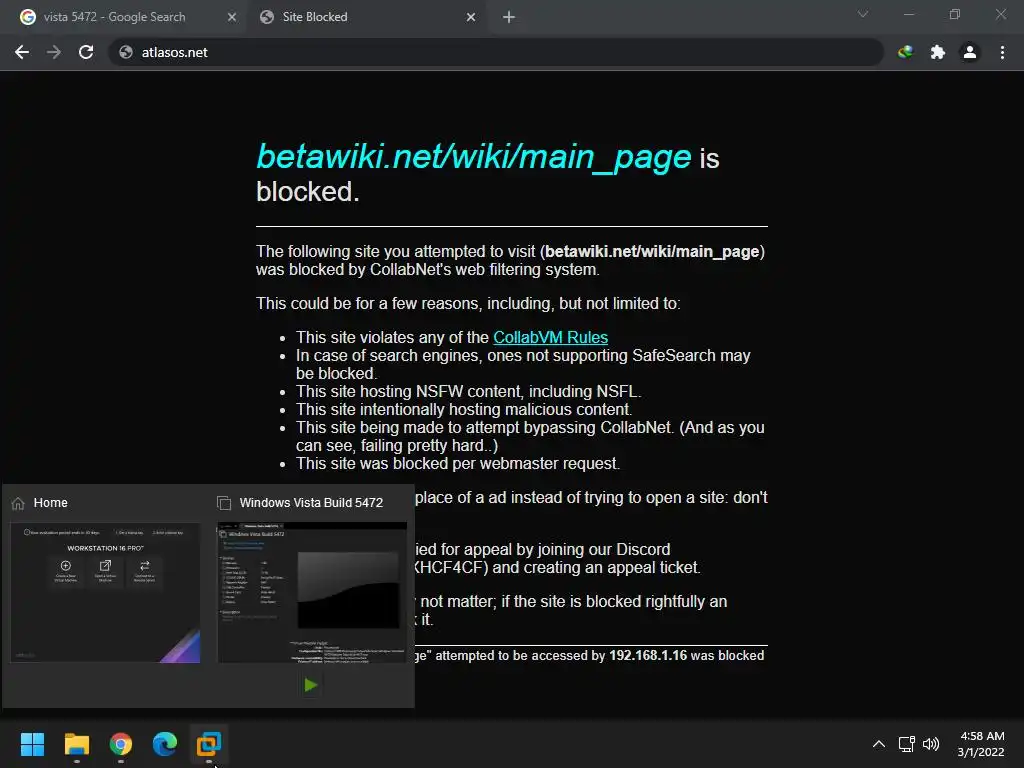
Task: Click the blocked IP address 192.168.1.16 text
Action: [648, 655]
